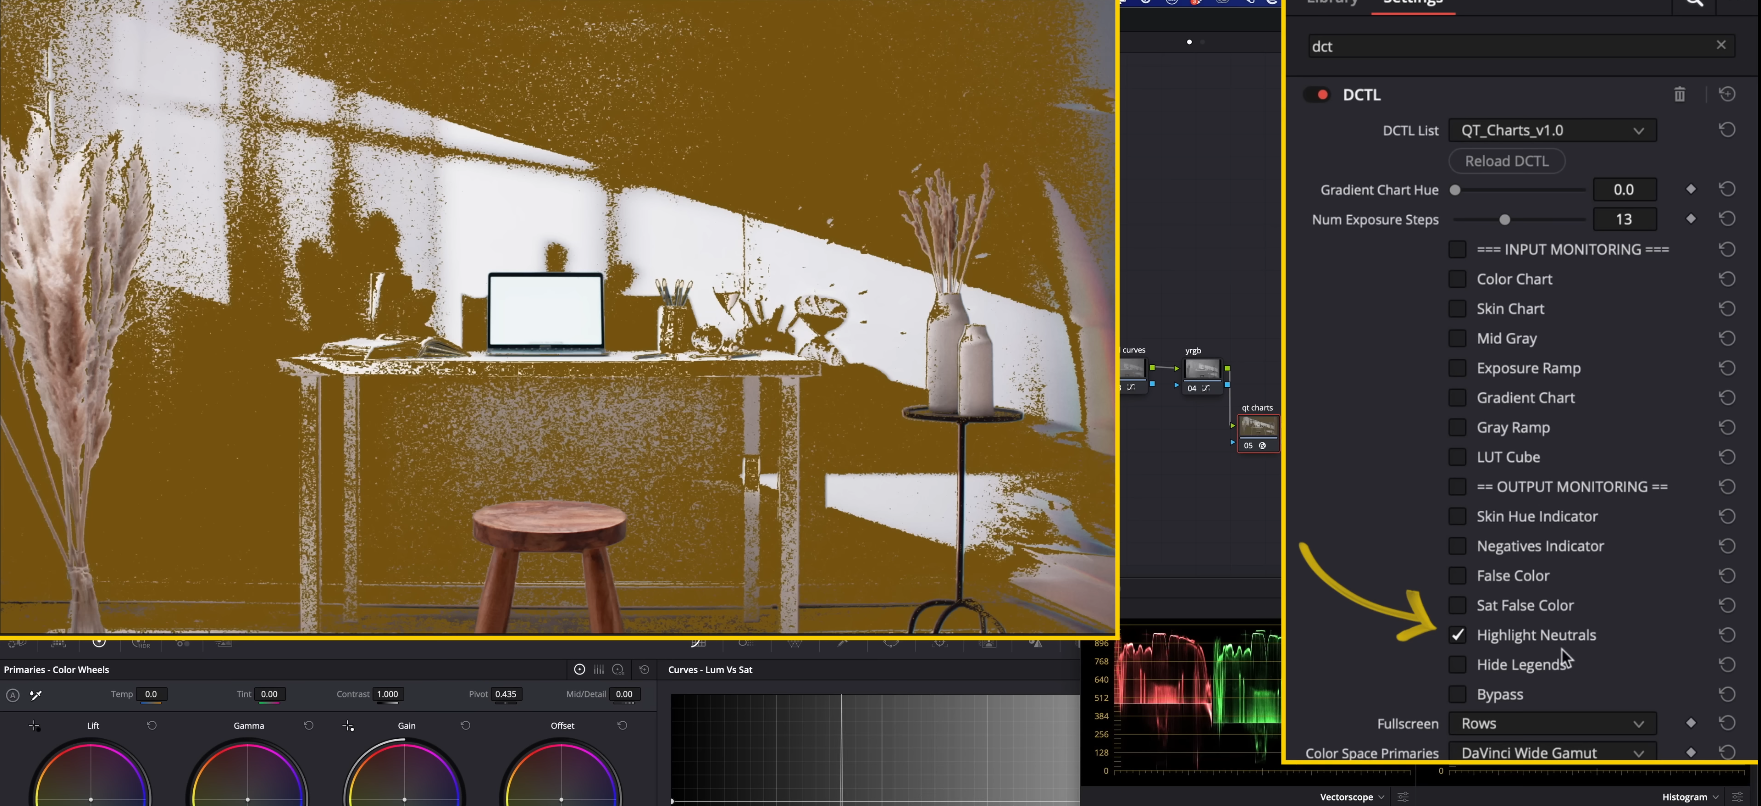
Task: Reset the Bypass option
Action: pyautogui.click(x=1727, y=694)
